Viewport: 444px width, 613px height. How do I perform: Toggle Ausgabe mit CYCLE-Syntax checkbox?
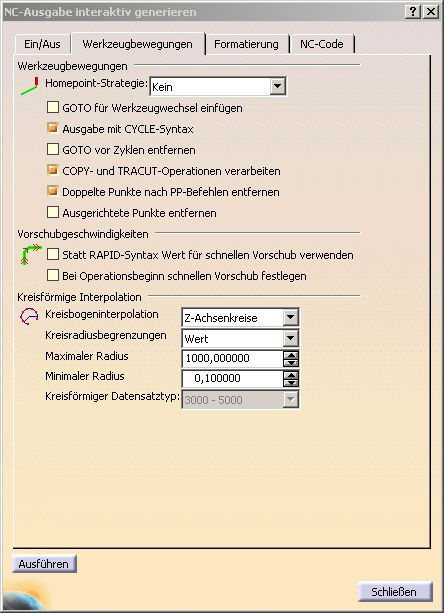tap(53, 128)
